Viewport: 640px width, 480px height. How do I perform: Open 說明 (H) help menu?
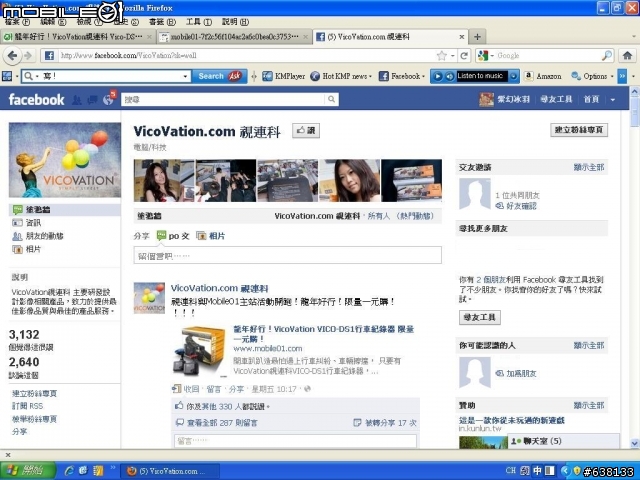(236, 22)
